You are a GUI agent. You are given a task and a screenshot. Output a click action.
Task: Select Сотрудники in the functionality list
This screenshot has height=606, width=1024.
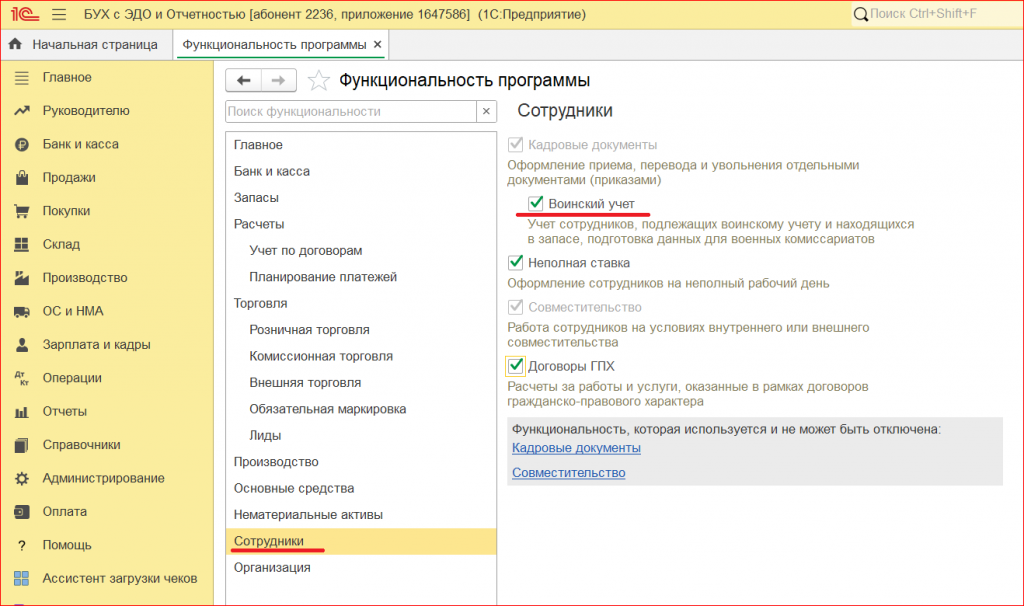(361, 541)
